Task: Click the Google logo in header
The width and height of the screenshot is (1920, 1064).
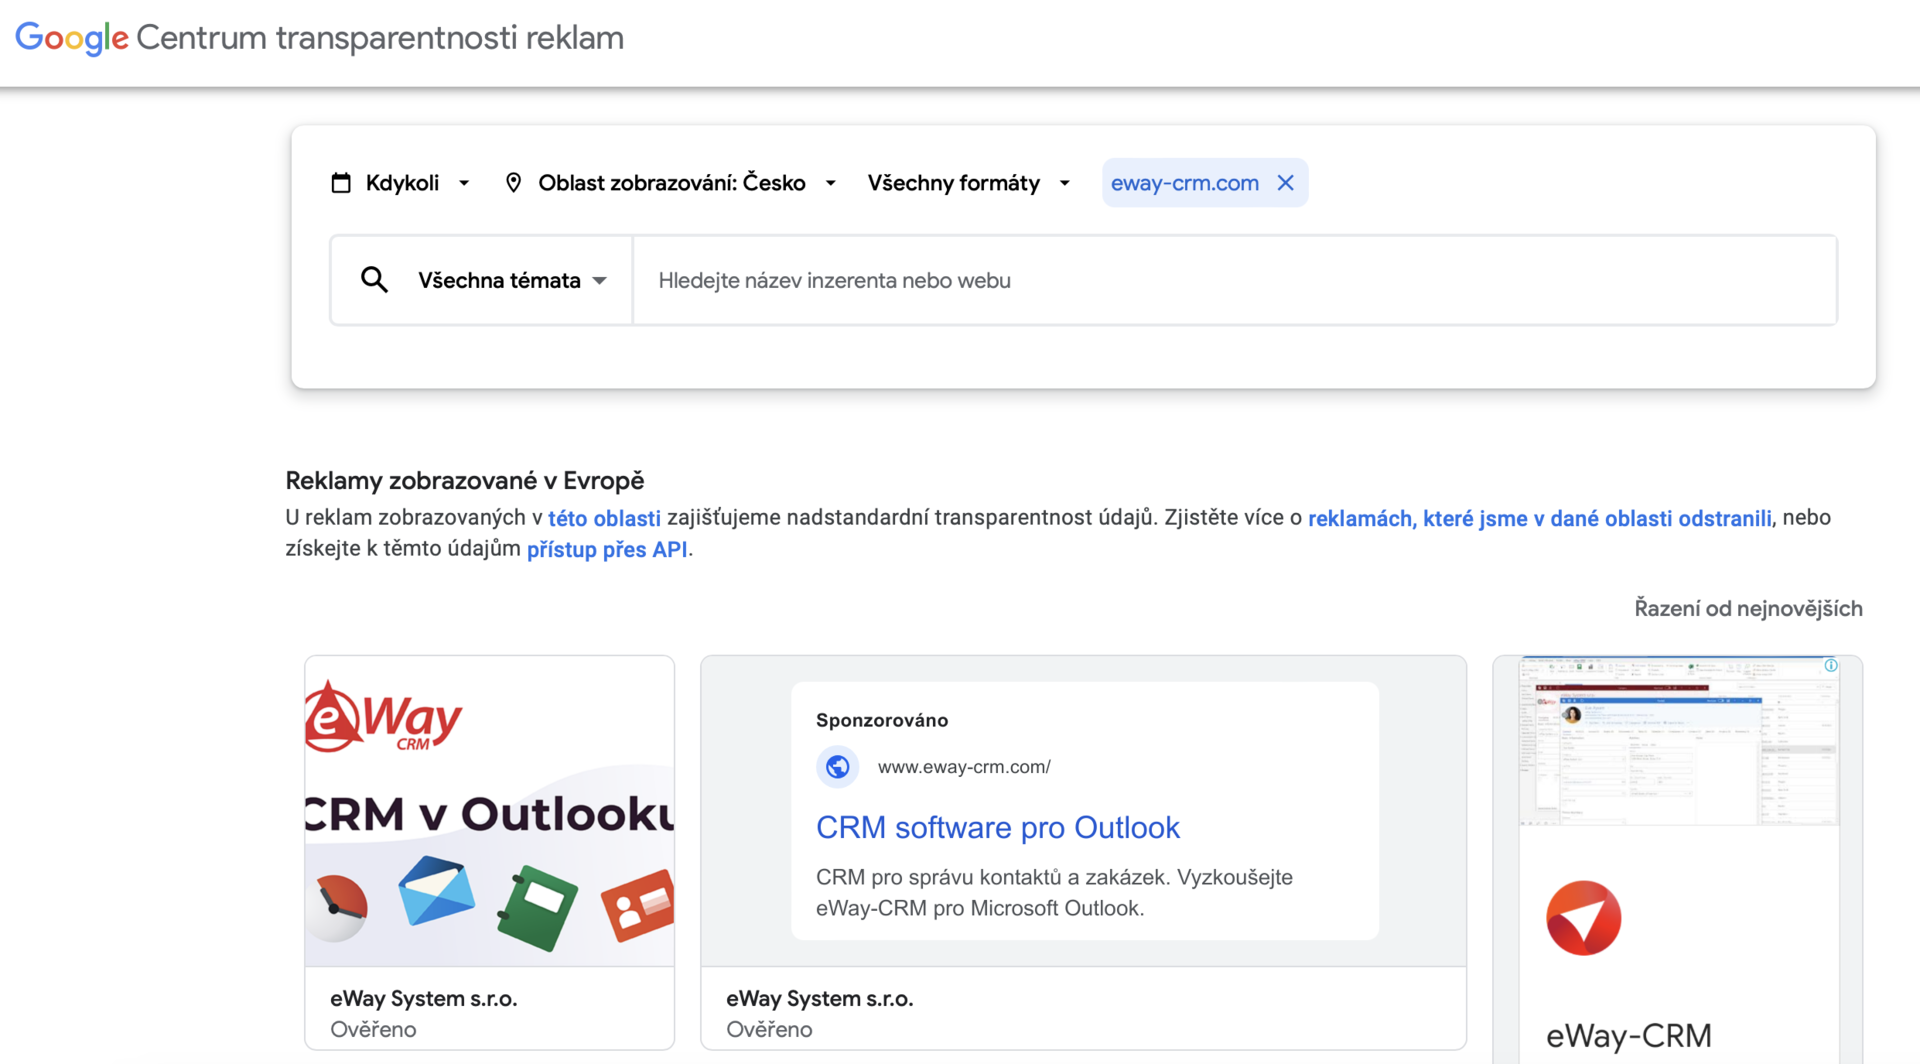Action: pyautogui.click(x=72, y=38)
